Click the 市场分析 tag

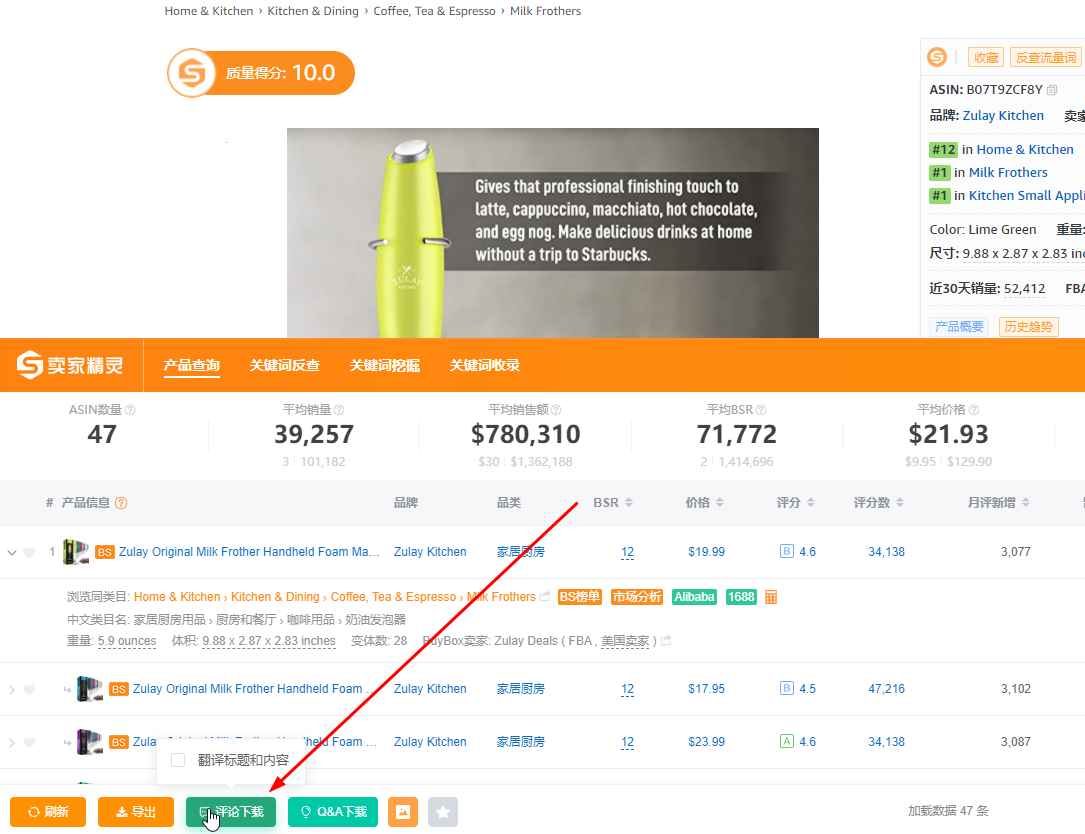click(x=637, y=597)
